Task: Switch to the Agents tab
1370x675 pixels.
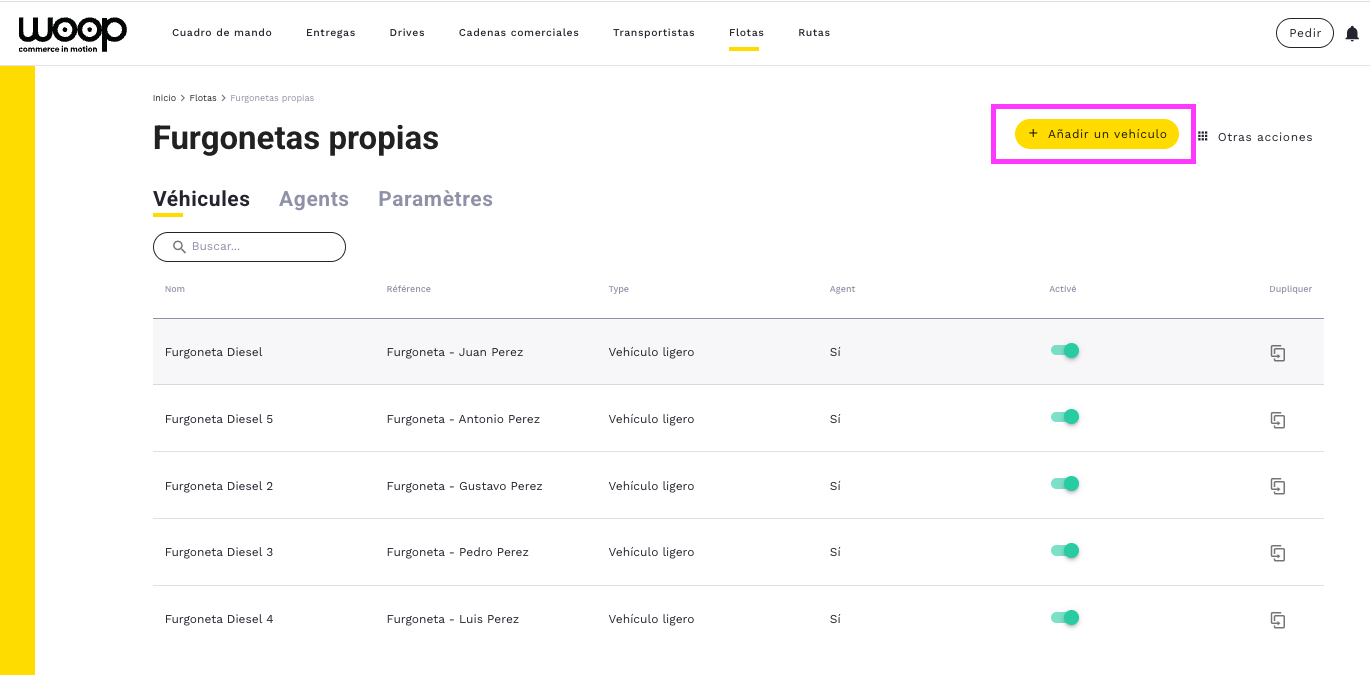Action: tap(313, 199)
